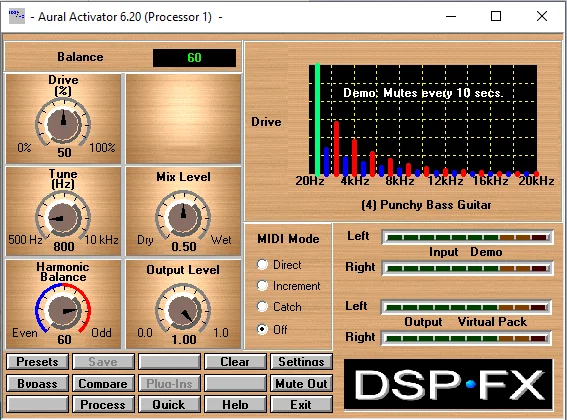The width and height of the screenshot is (567, 420).
Task: Click the green Balance value display
Action: click(195, 58)
